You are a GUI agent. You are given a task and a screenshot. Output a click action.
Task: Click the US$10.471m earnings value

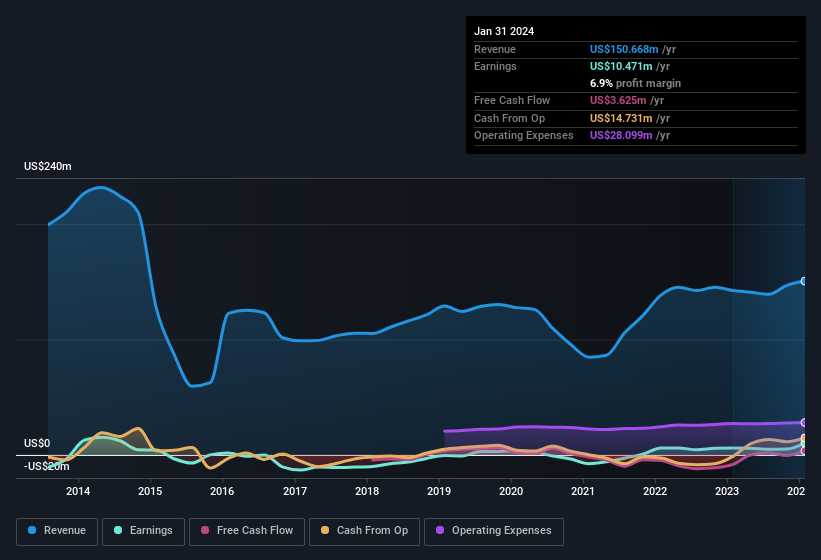click(x=621, y=66)
